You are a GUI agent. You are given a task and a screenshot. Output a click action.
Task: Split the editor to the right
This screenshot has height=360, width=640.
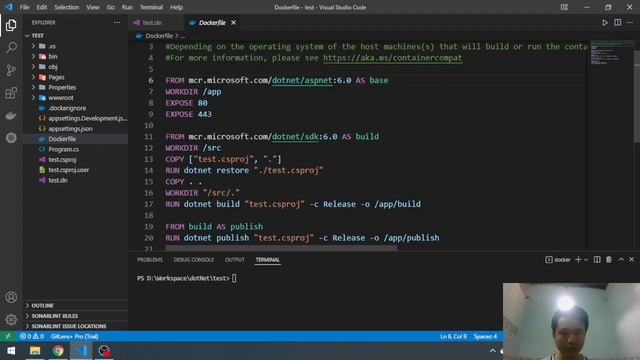pyautogui.click(x=618, y=22)
